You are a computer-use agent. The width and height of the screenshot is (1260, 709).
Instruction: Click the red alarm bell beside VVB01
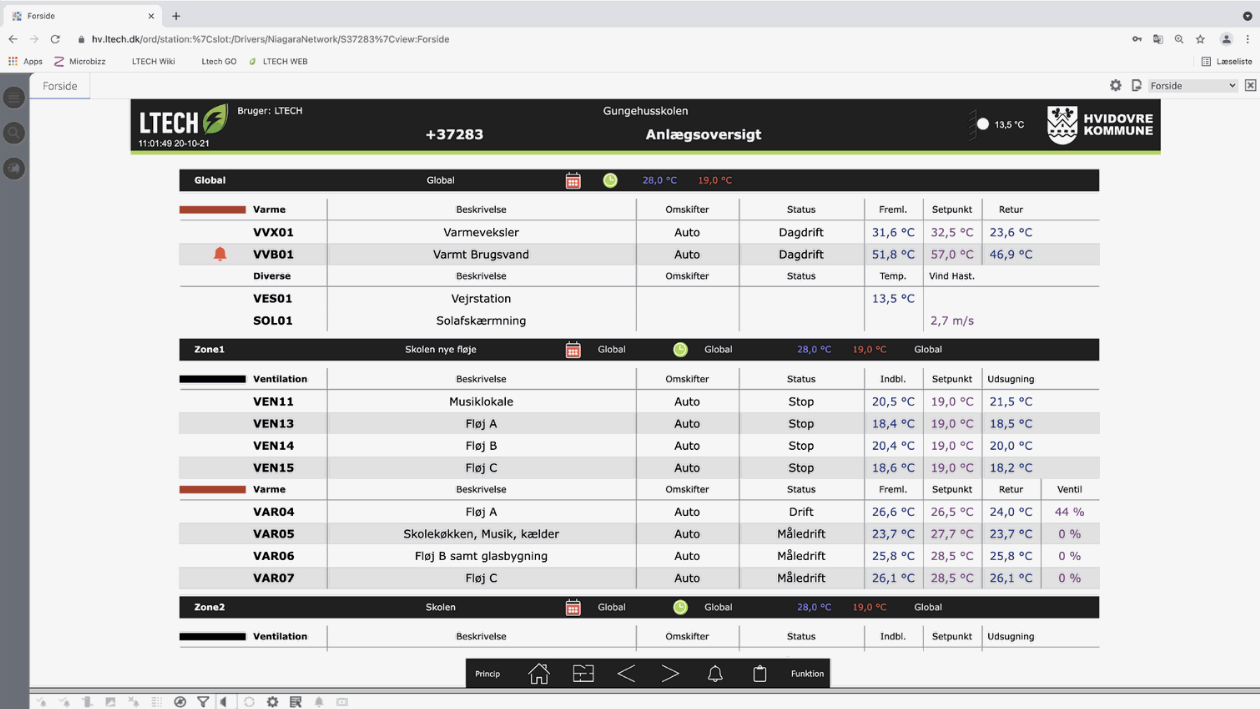click(x=220, y=254)
